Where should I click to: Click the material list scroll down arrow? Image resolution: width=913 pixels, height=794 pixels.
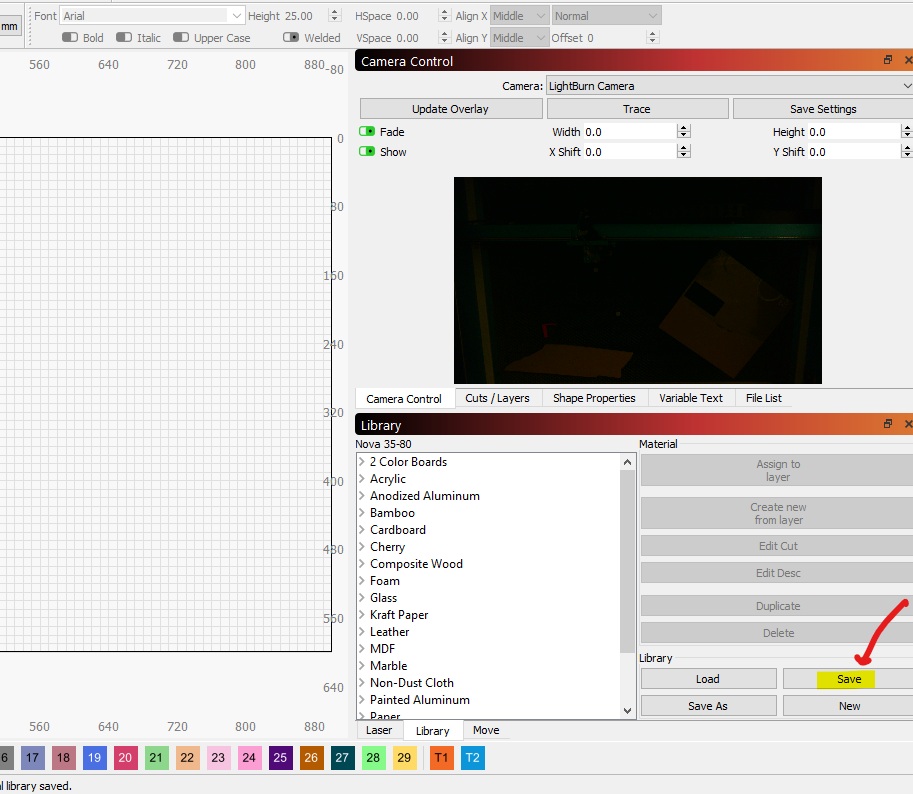[627, 710]
